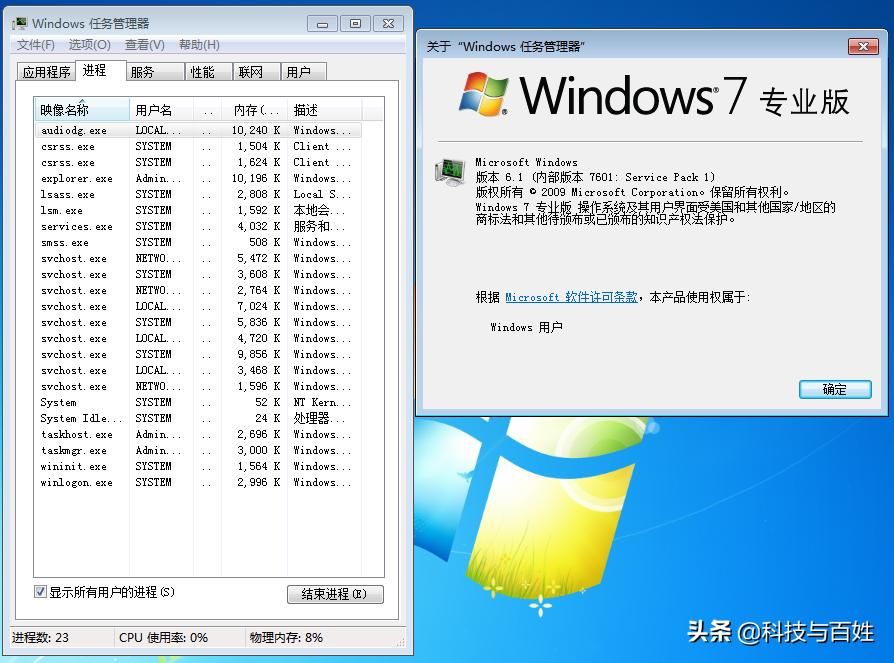This screenshot has width=894, height=663.
Task: Open the 文件 menu
Action: (x=37, y=44)
